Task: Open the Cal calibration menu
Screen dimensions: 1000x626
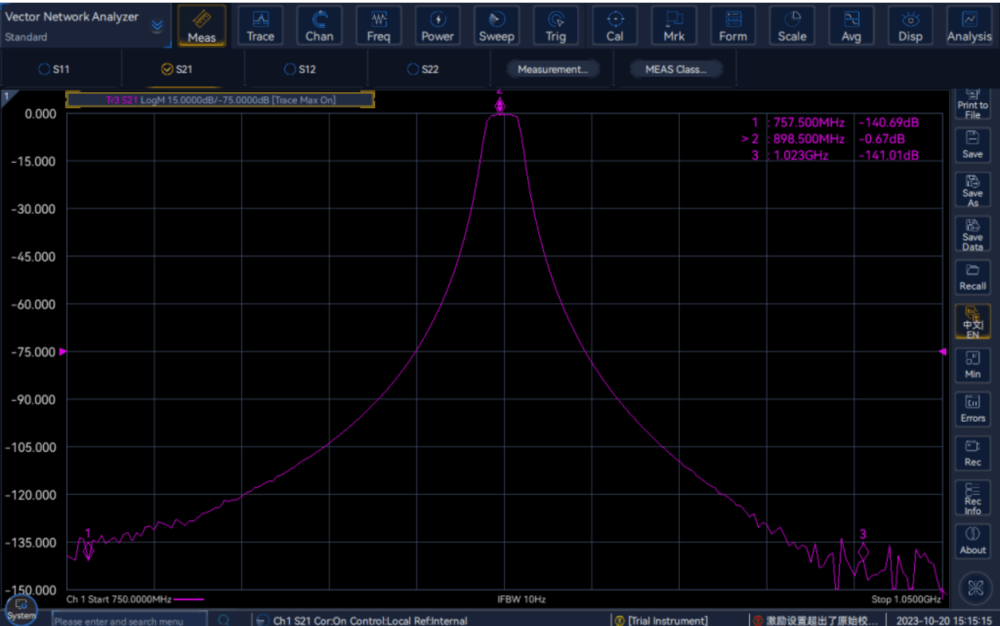Action: 615,26
